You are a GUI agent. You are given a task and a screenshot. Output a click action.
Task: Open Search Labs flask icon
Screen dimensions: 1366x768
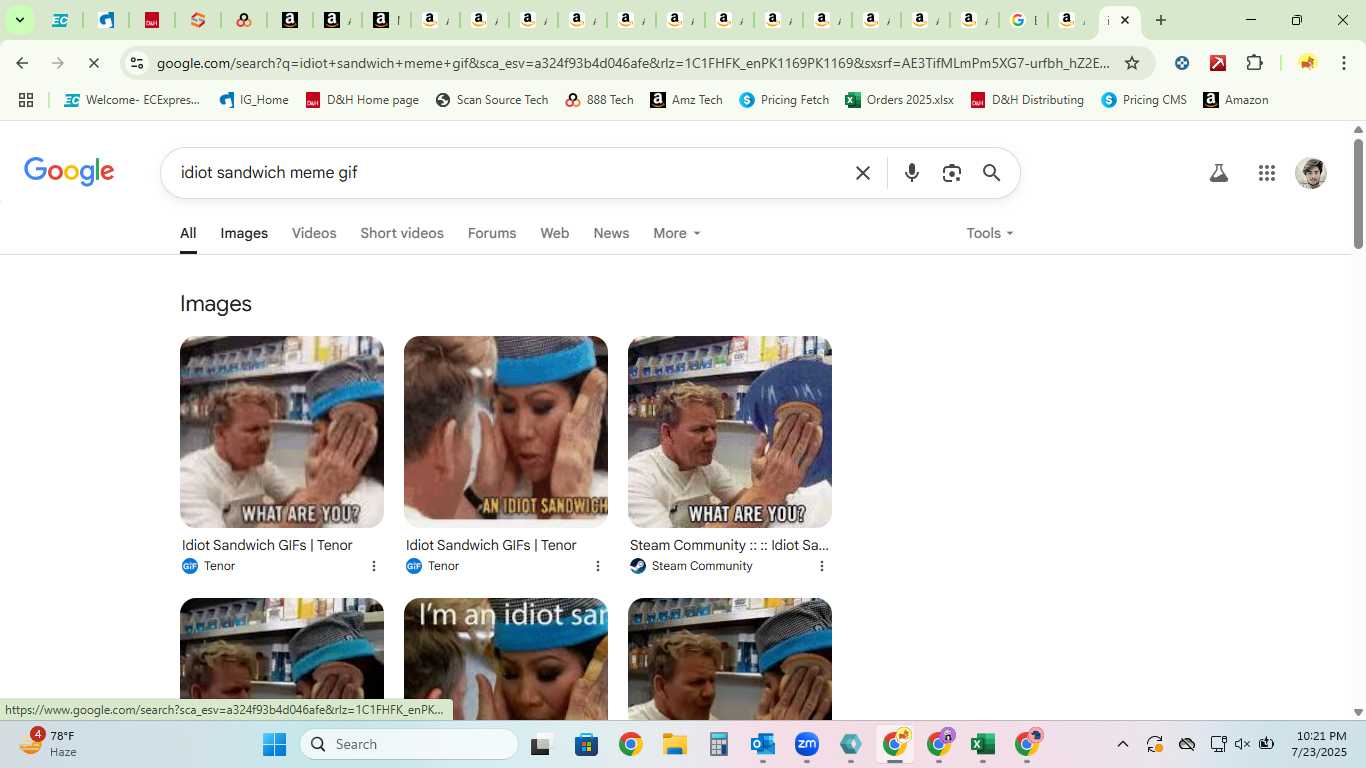coord(1218,173)
